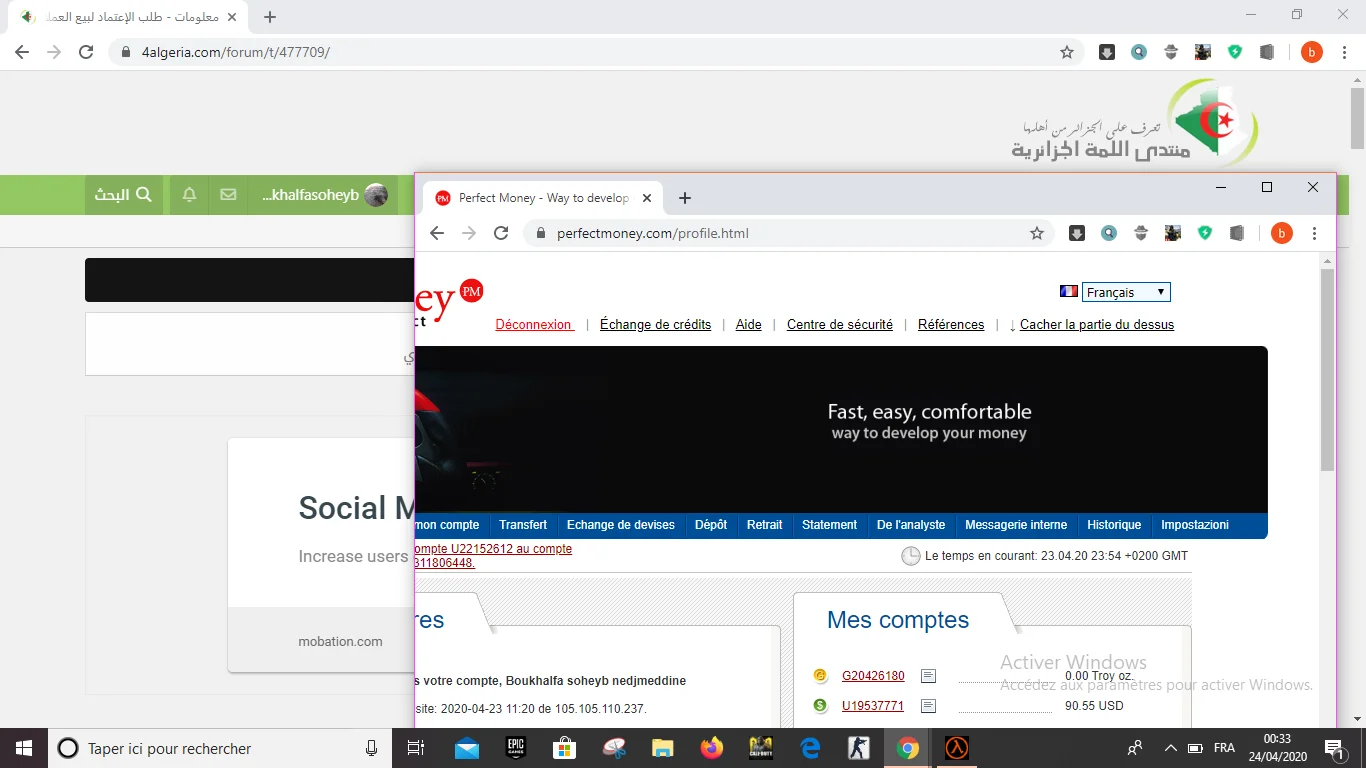1366x768 pixels.
Task: Click the reload icon in Perfect Money window
Action: tap(502, 233)
